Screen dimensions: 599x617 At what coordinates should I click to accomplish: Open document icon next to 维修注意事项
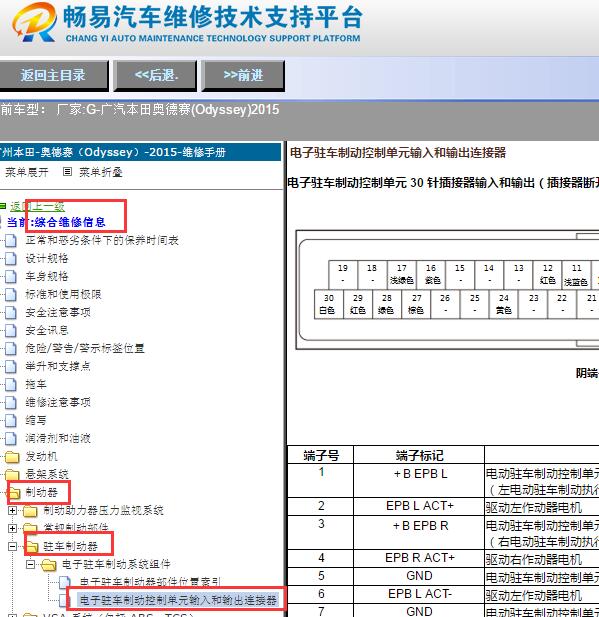point(11,402)
